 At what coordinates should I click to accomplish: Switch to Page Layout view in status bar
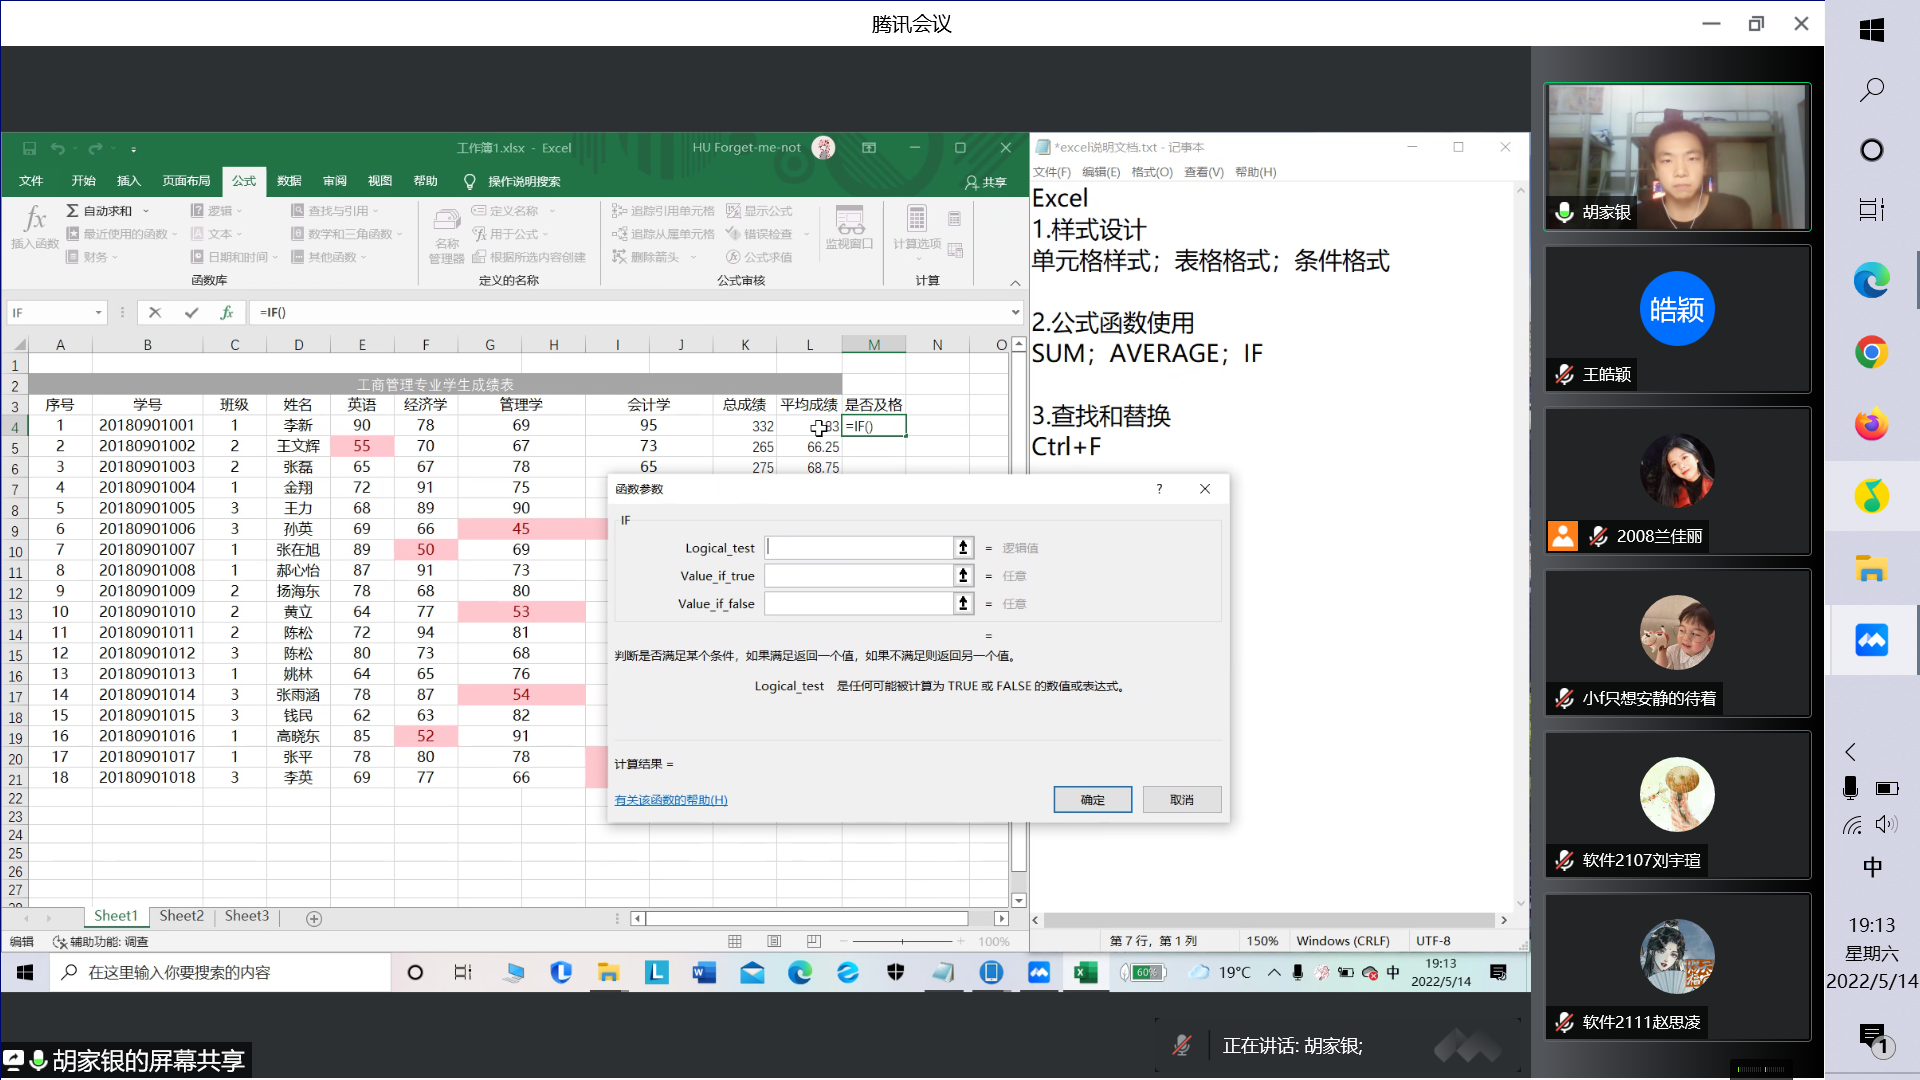(774, 941)
